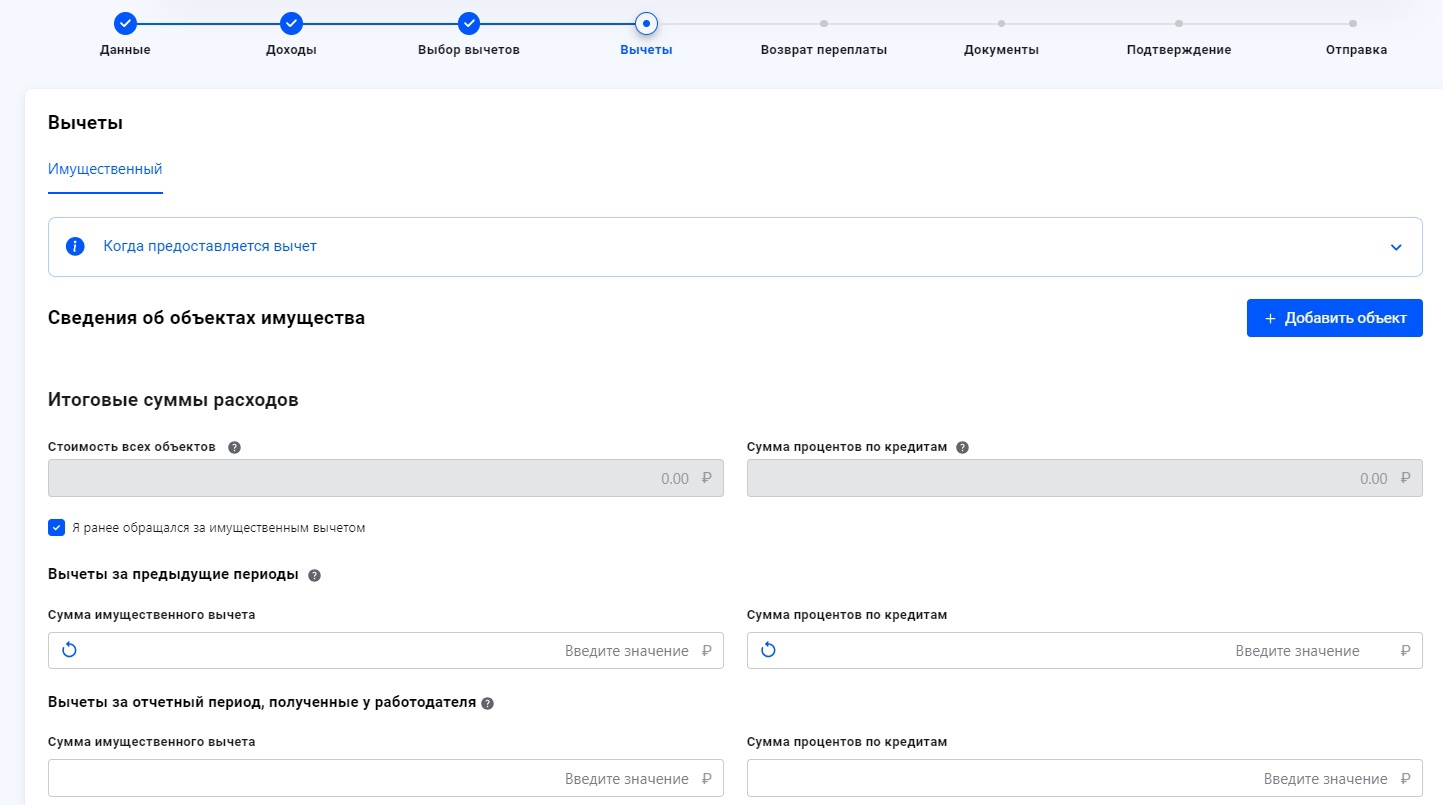Go to the Данные step label
Screen dimensions: 1443x805
pyautogui.click(x=125, y=50)
